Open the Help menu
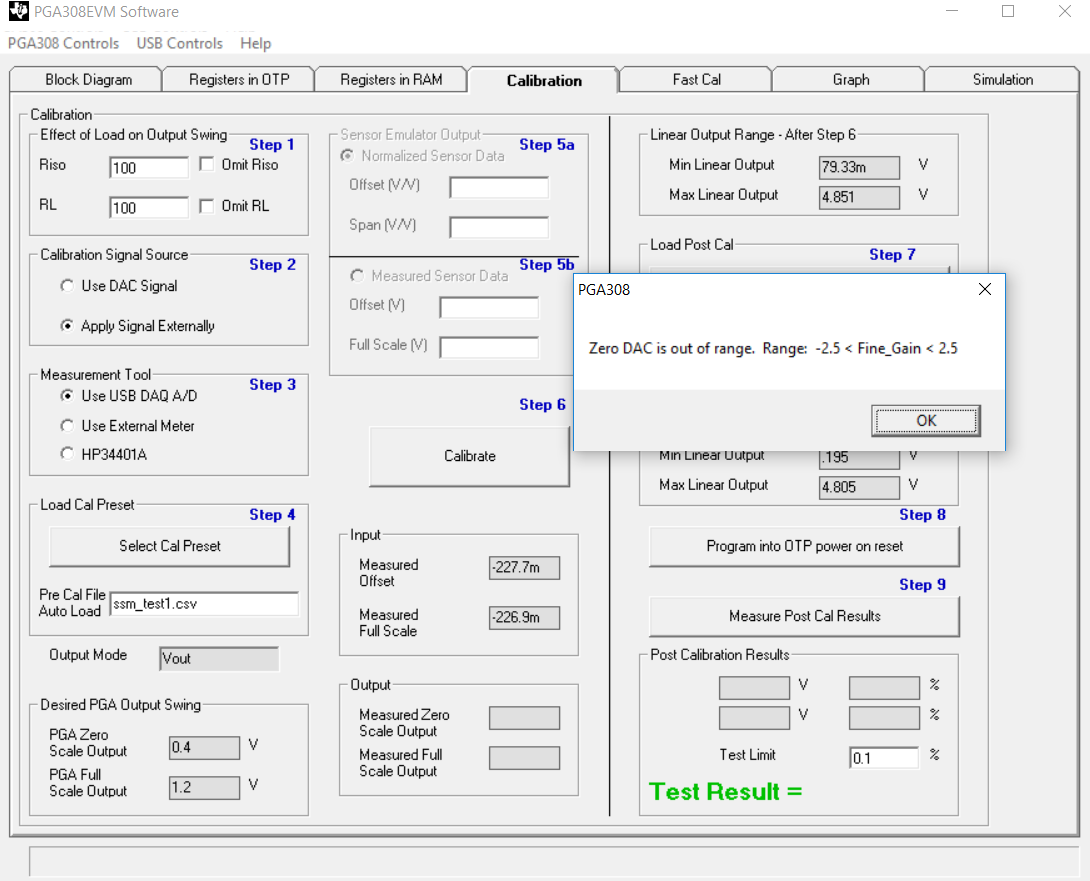The width and height of the screenshot is (1090, 881). (x=255, y=43)
